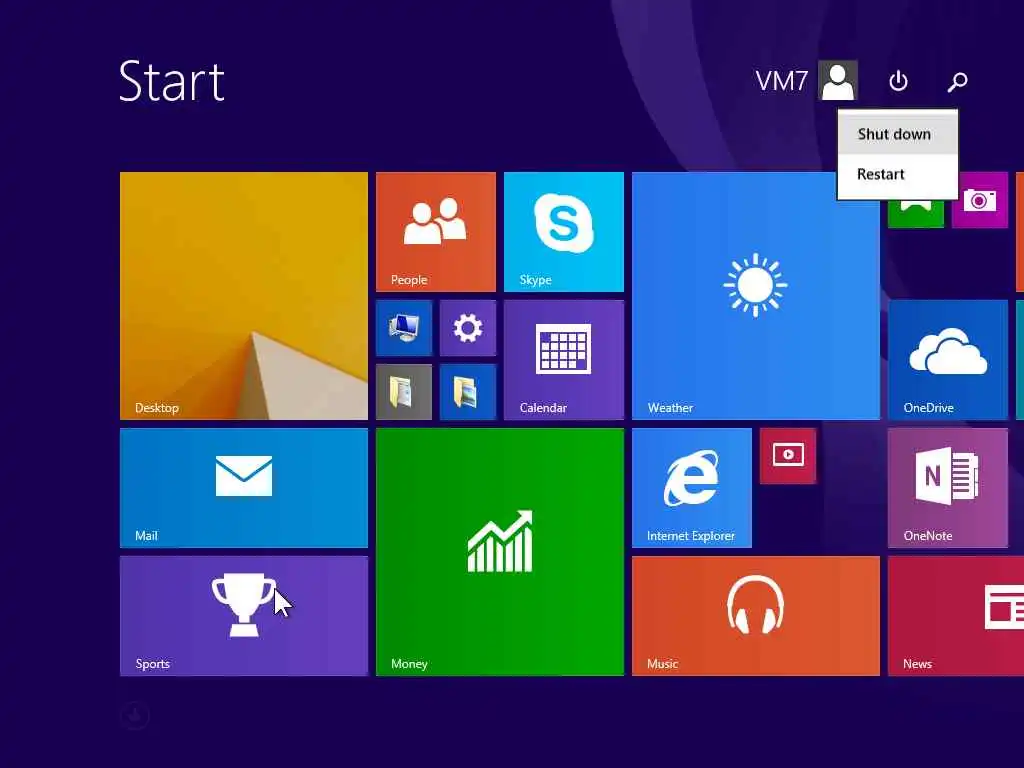Screen dimensions: 1024x768
Task: Launch the OneNote tile
Action: point(948,488)
